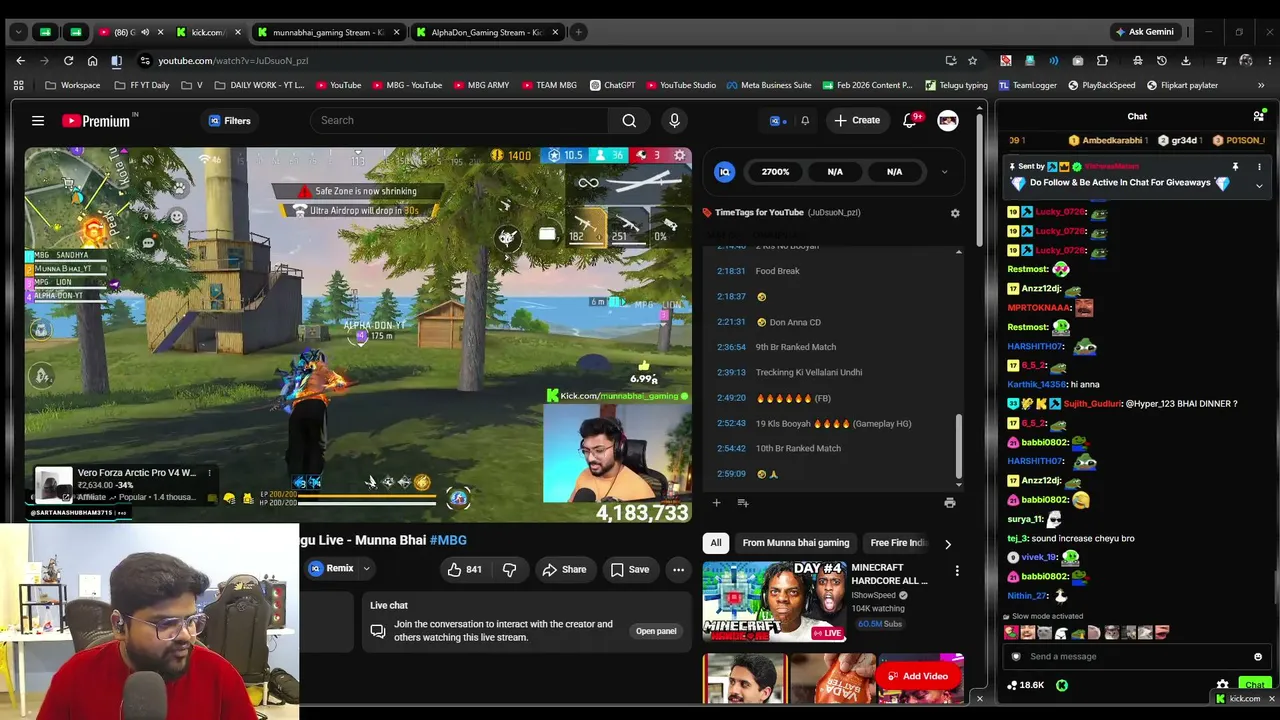Open Kick chat user list icon

(x=1258, y=116)
